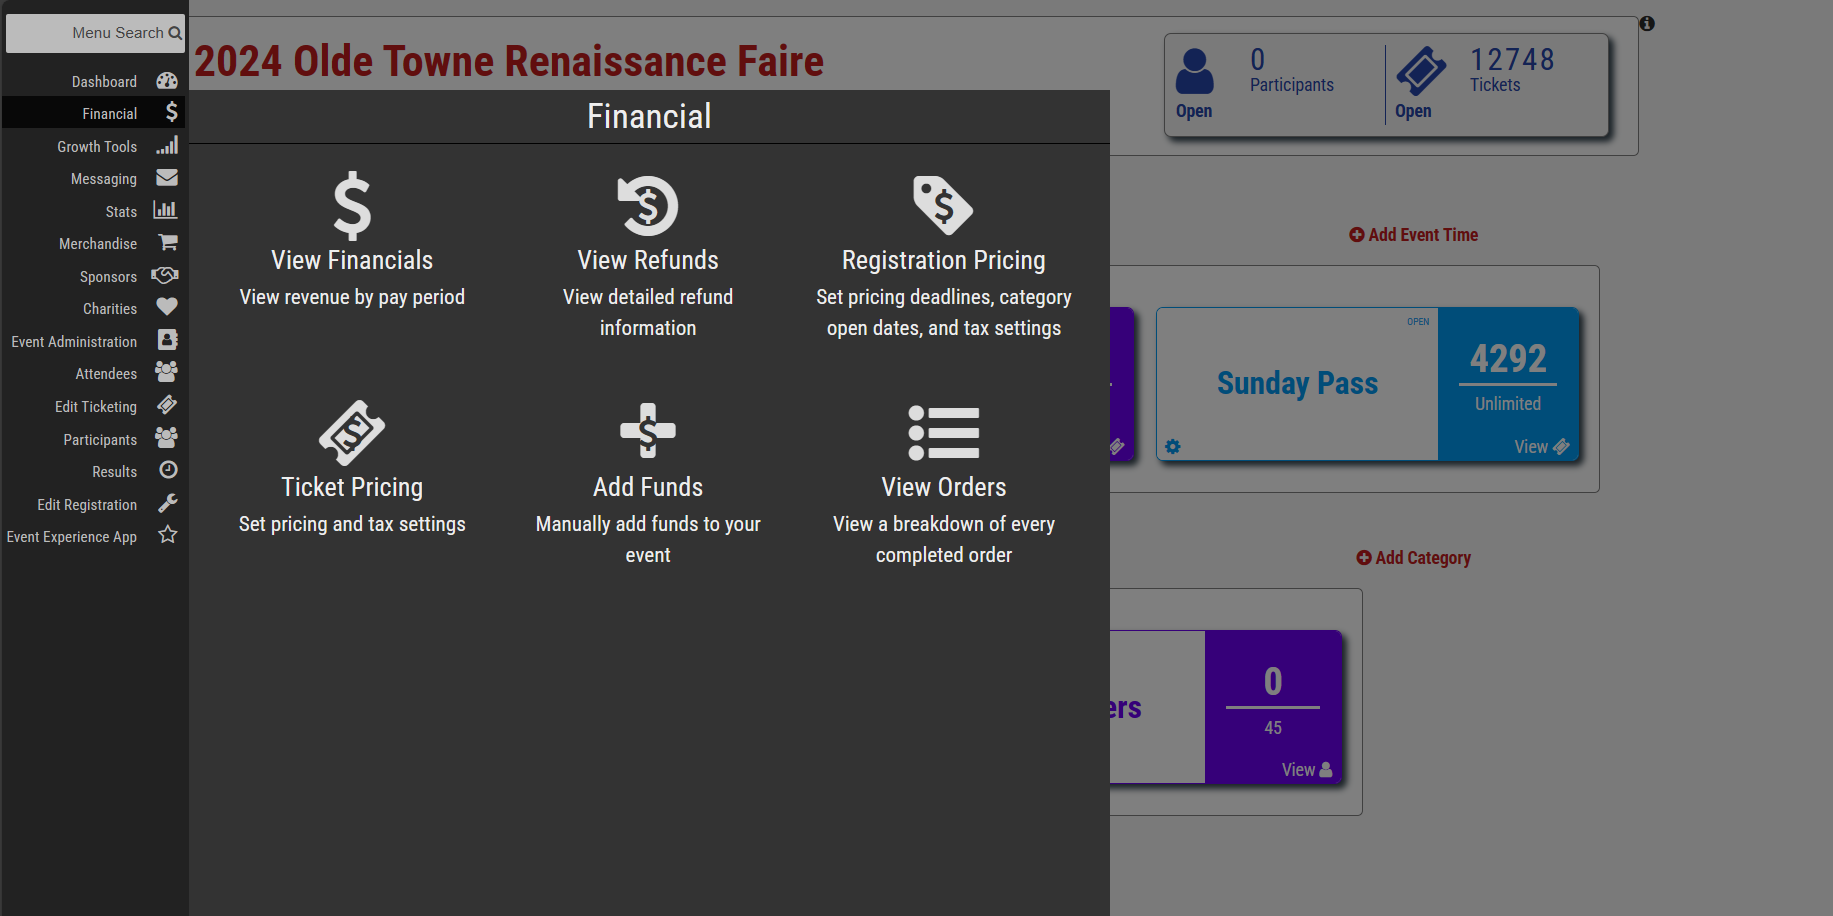Click the Add Event Time button
The image size is (1833, 916).
pyautogui.click(x=1413, y=234)
